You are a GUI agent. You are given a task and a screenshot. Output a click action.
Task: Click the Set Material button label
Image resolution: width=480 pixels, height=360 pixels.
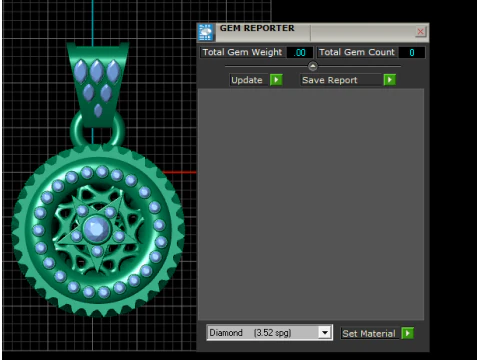pyautogui.click(x=369, y=333)
